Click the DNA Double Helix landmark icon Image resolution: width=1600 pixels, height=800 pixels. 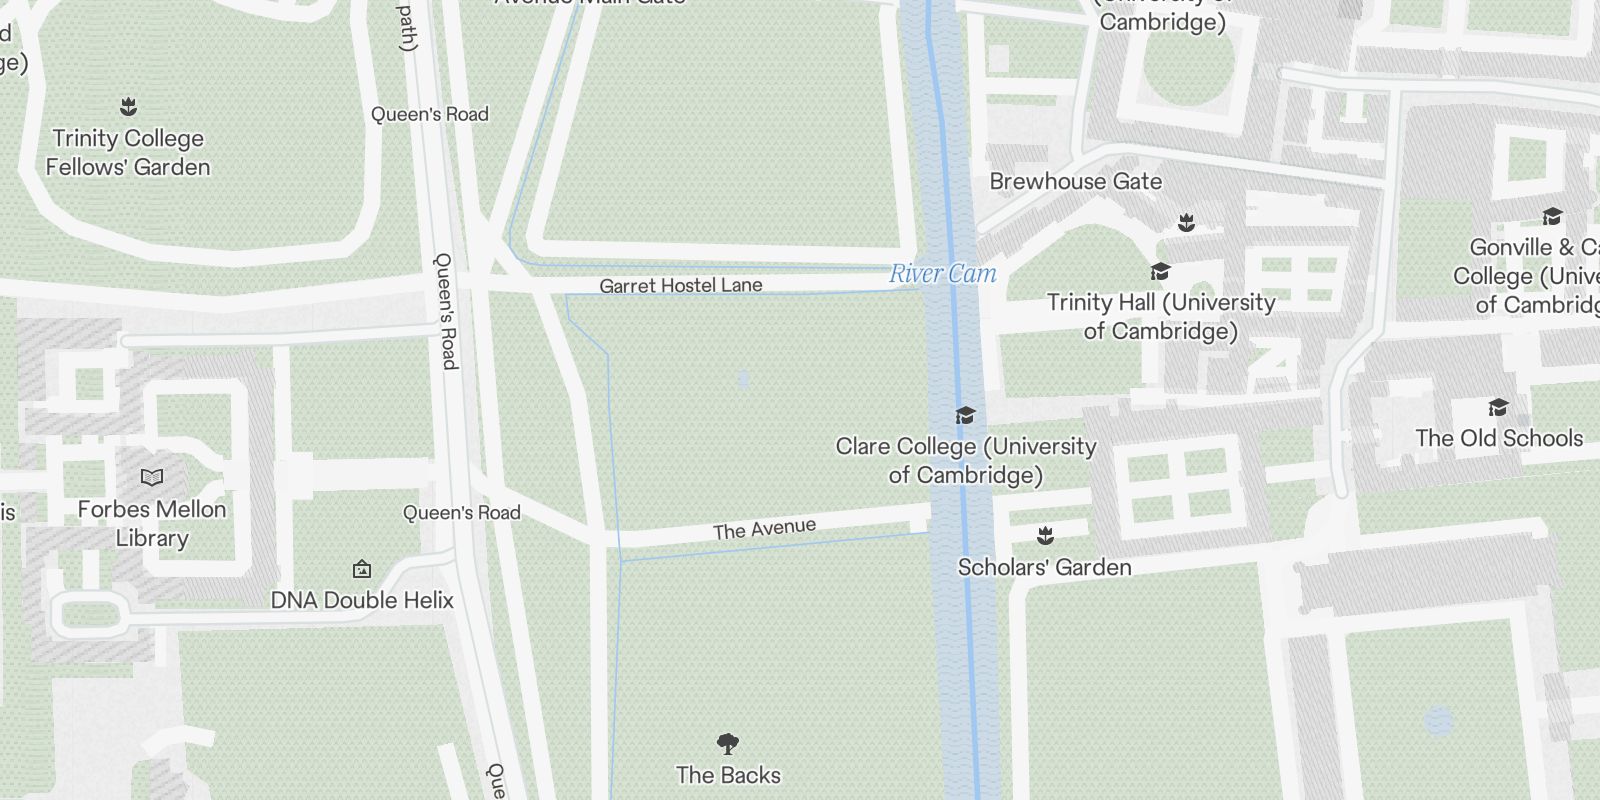point(362,569)
